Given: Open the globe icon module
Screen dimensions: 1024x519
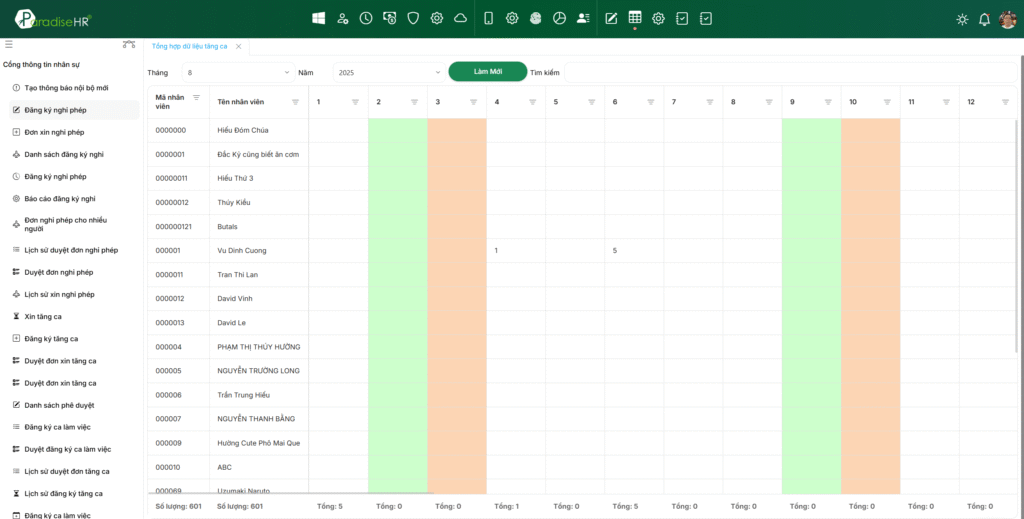Looking at the screenshot, I should (536, 18).
